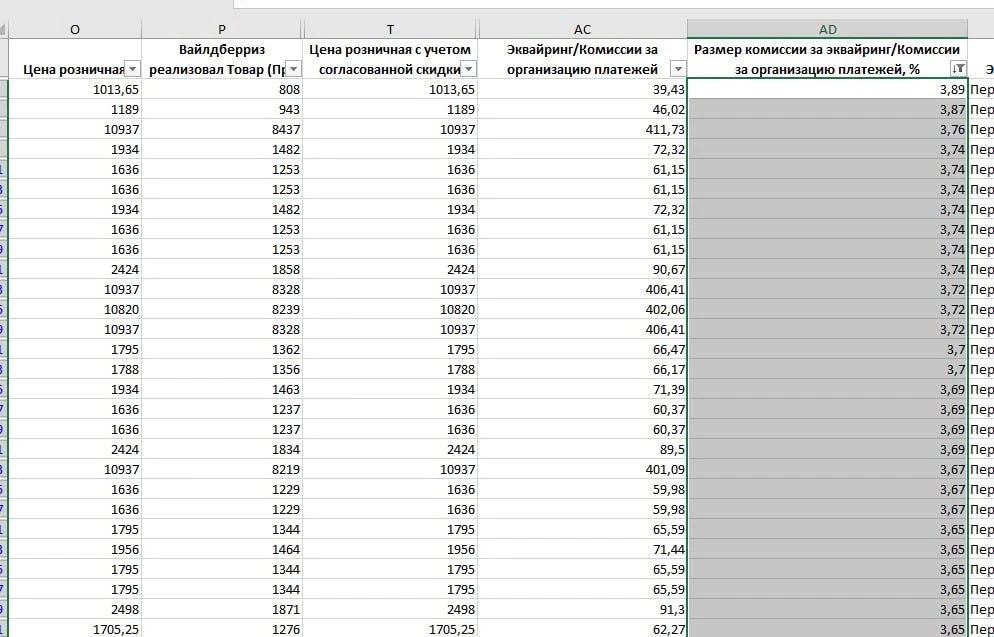Select cell containing 91,3

point(582,609)
